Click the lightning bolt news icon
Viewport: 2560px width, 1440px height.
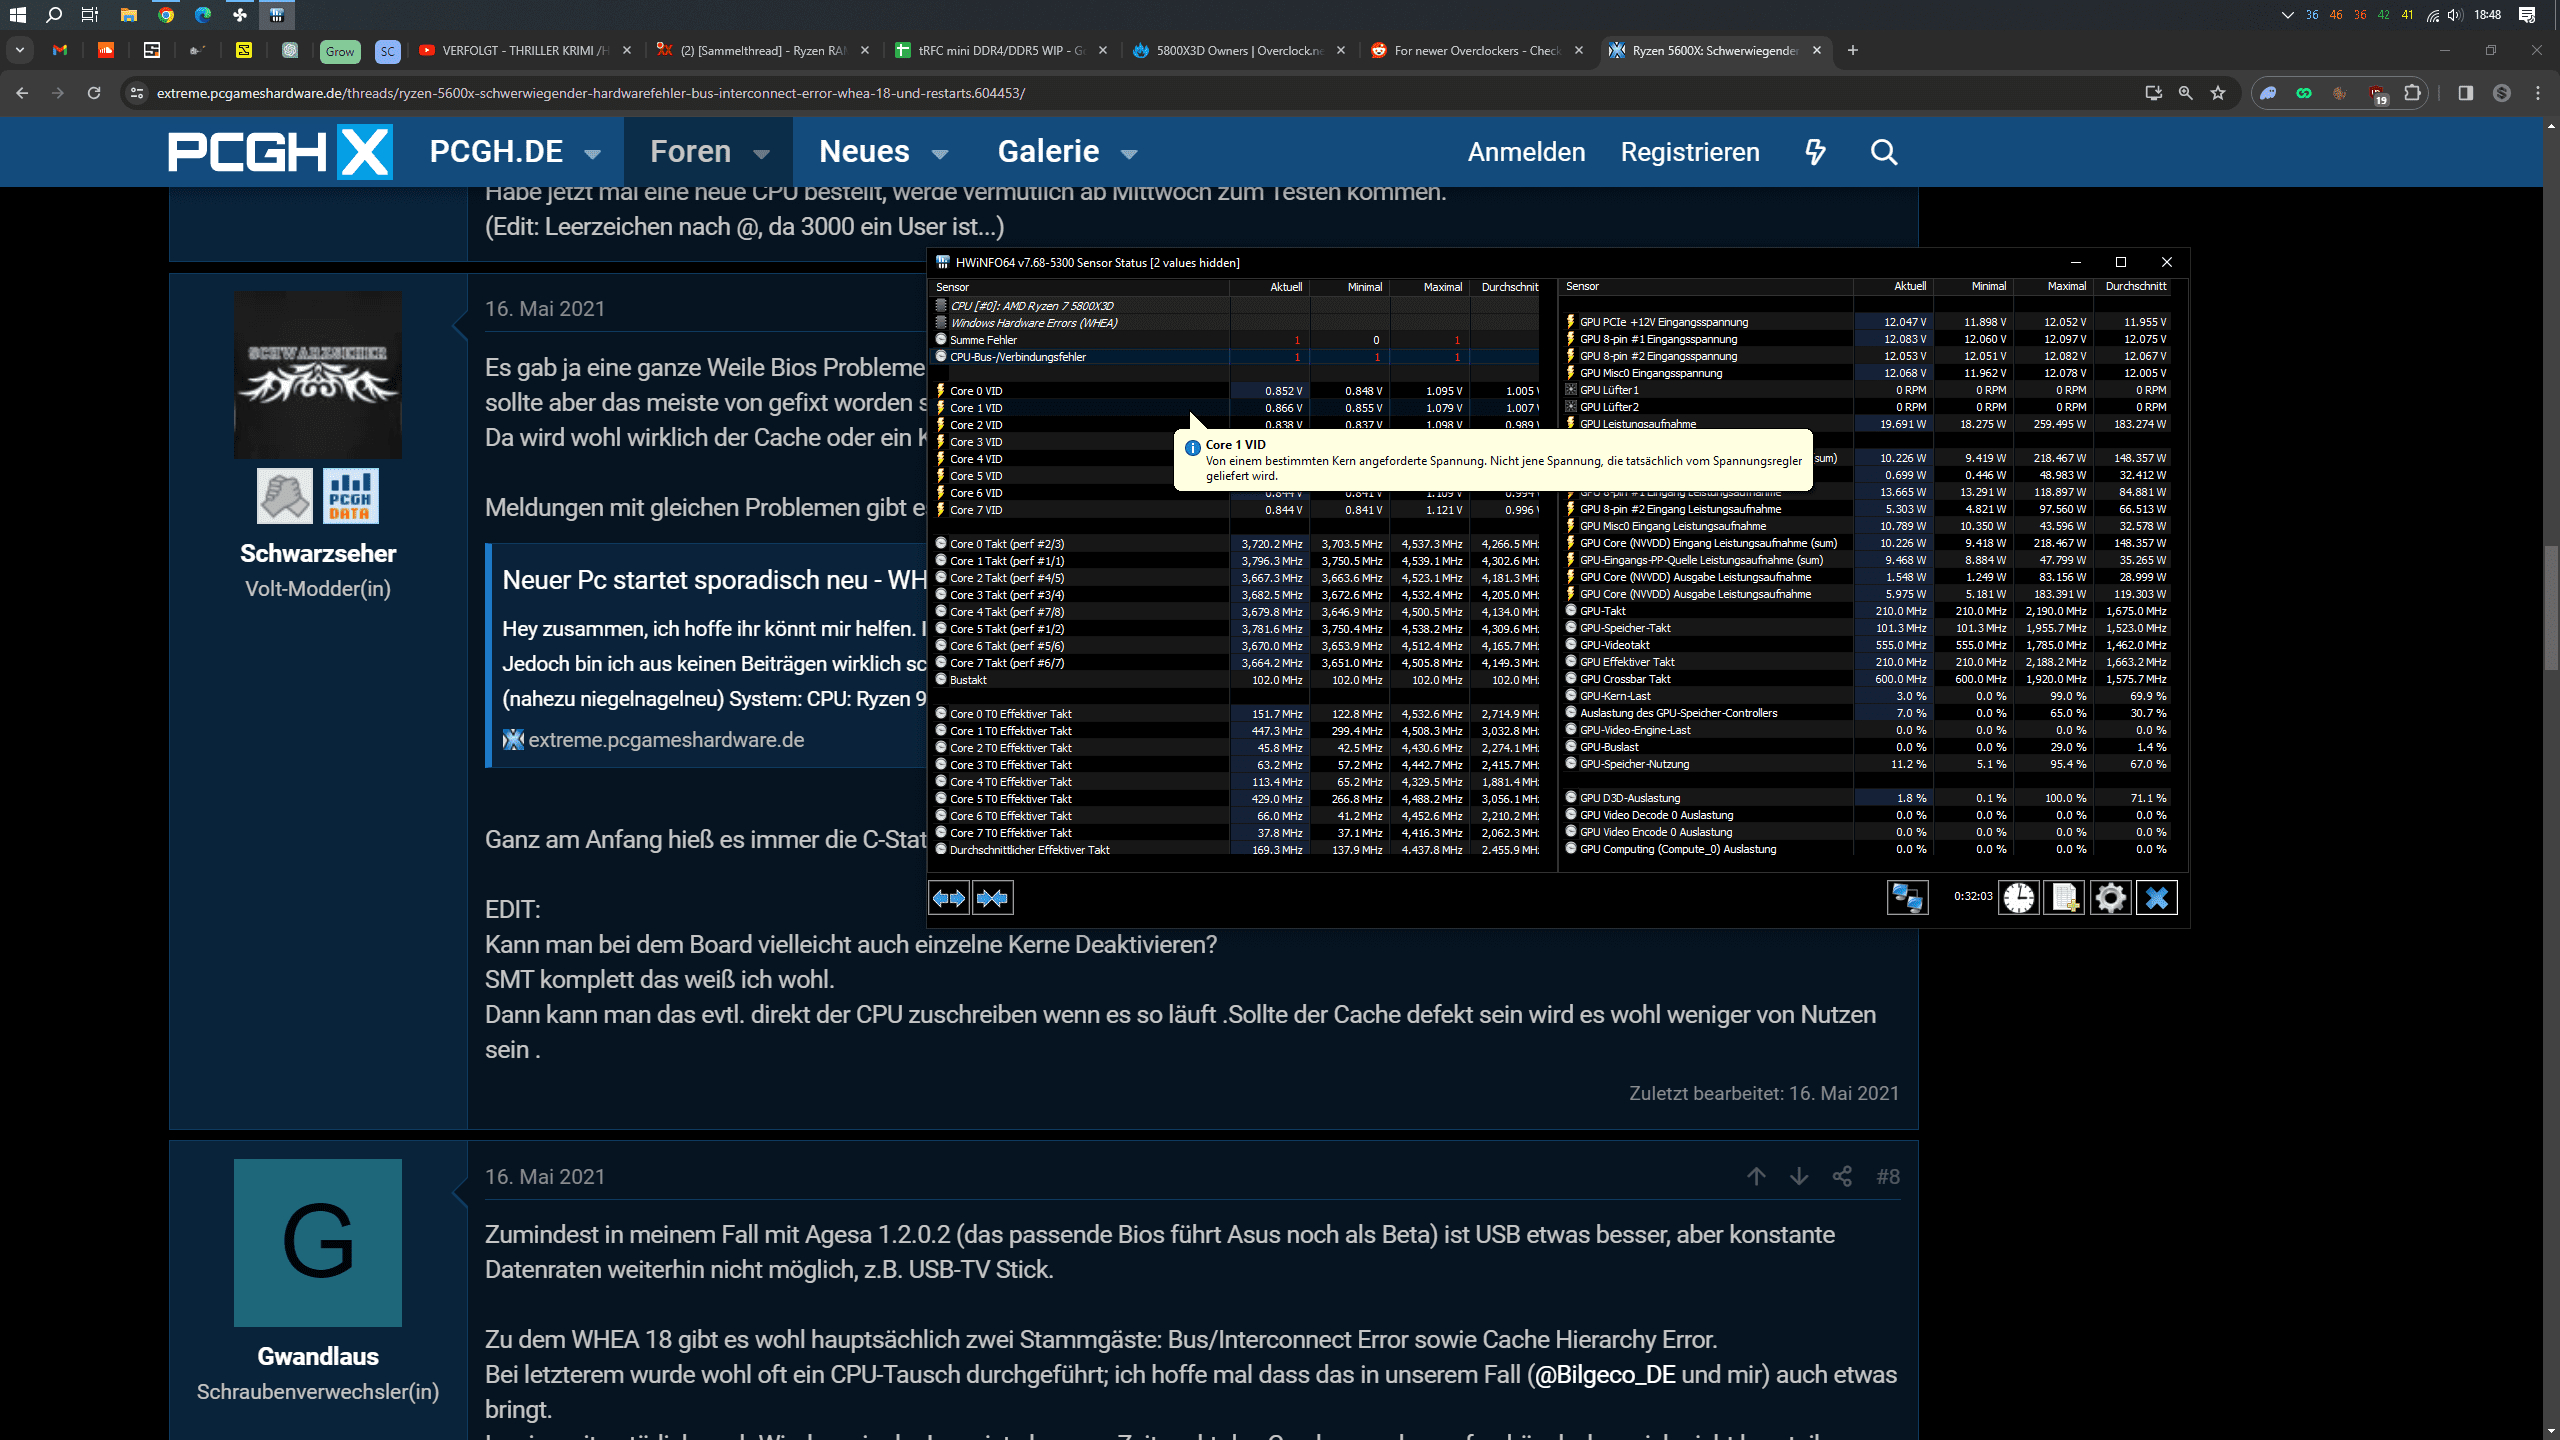pyautogui.click(x=1815, y=152)
